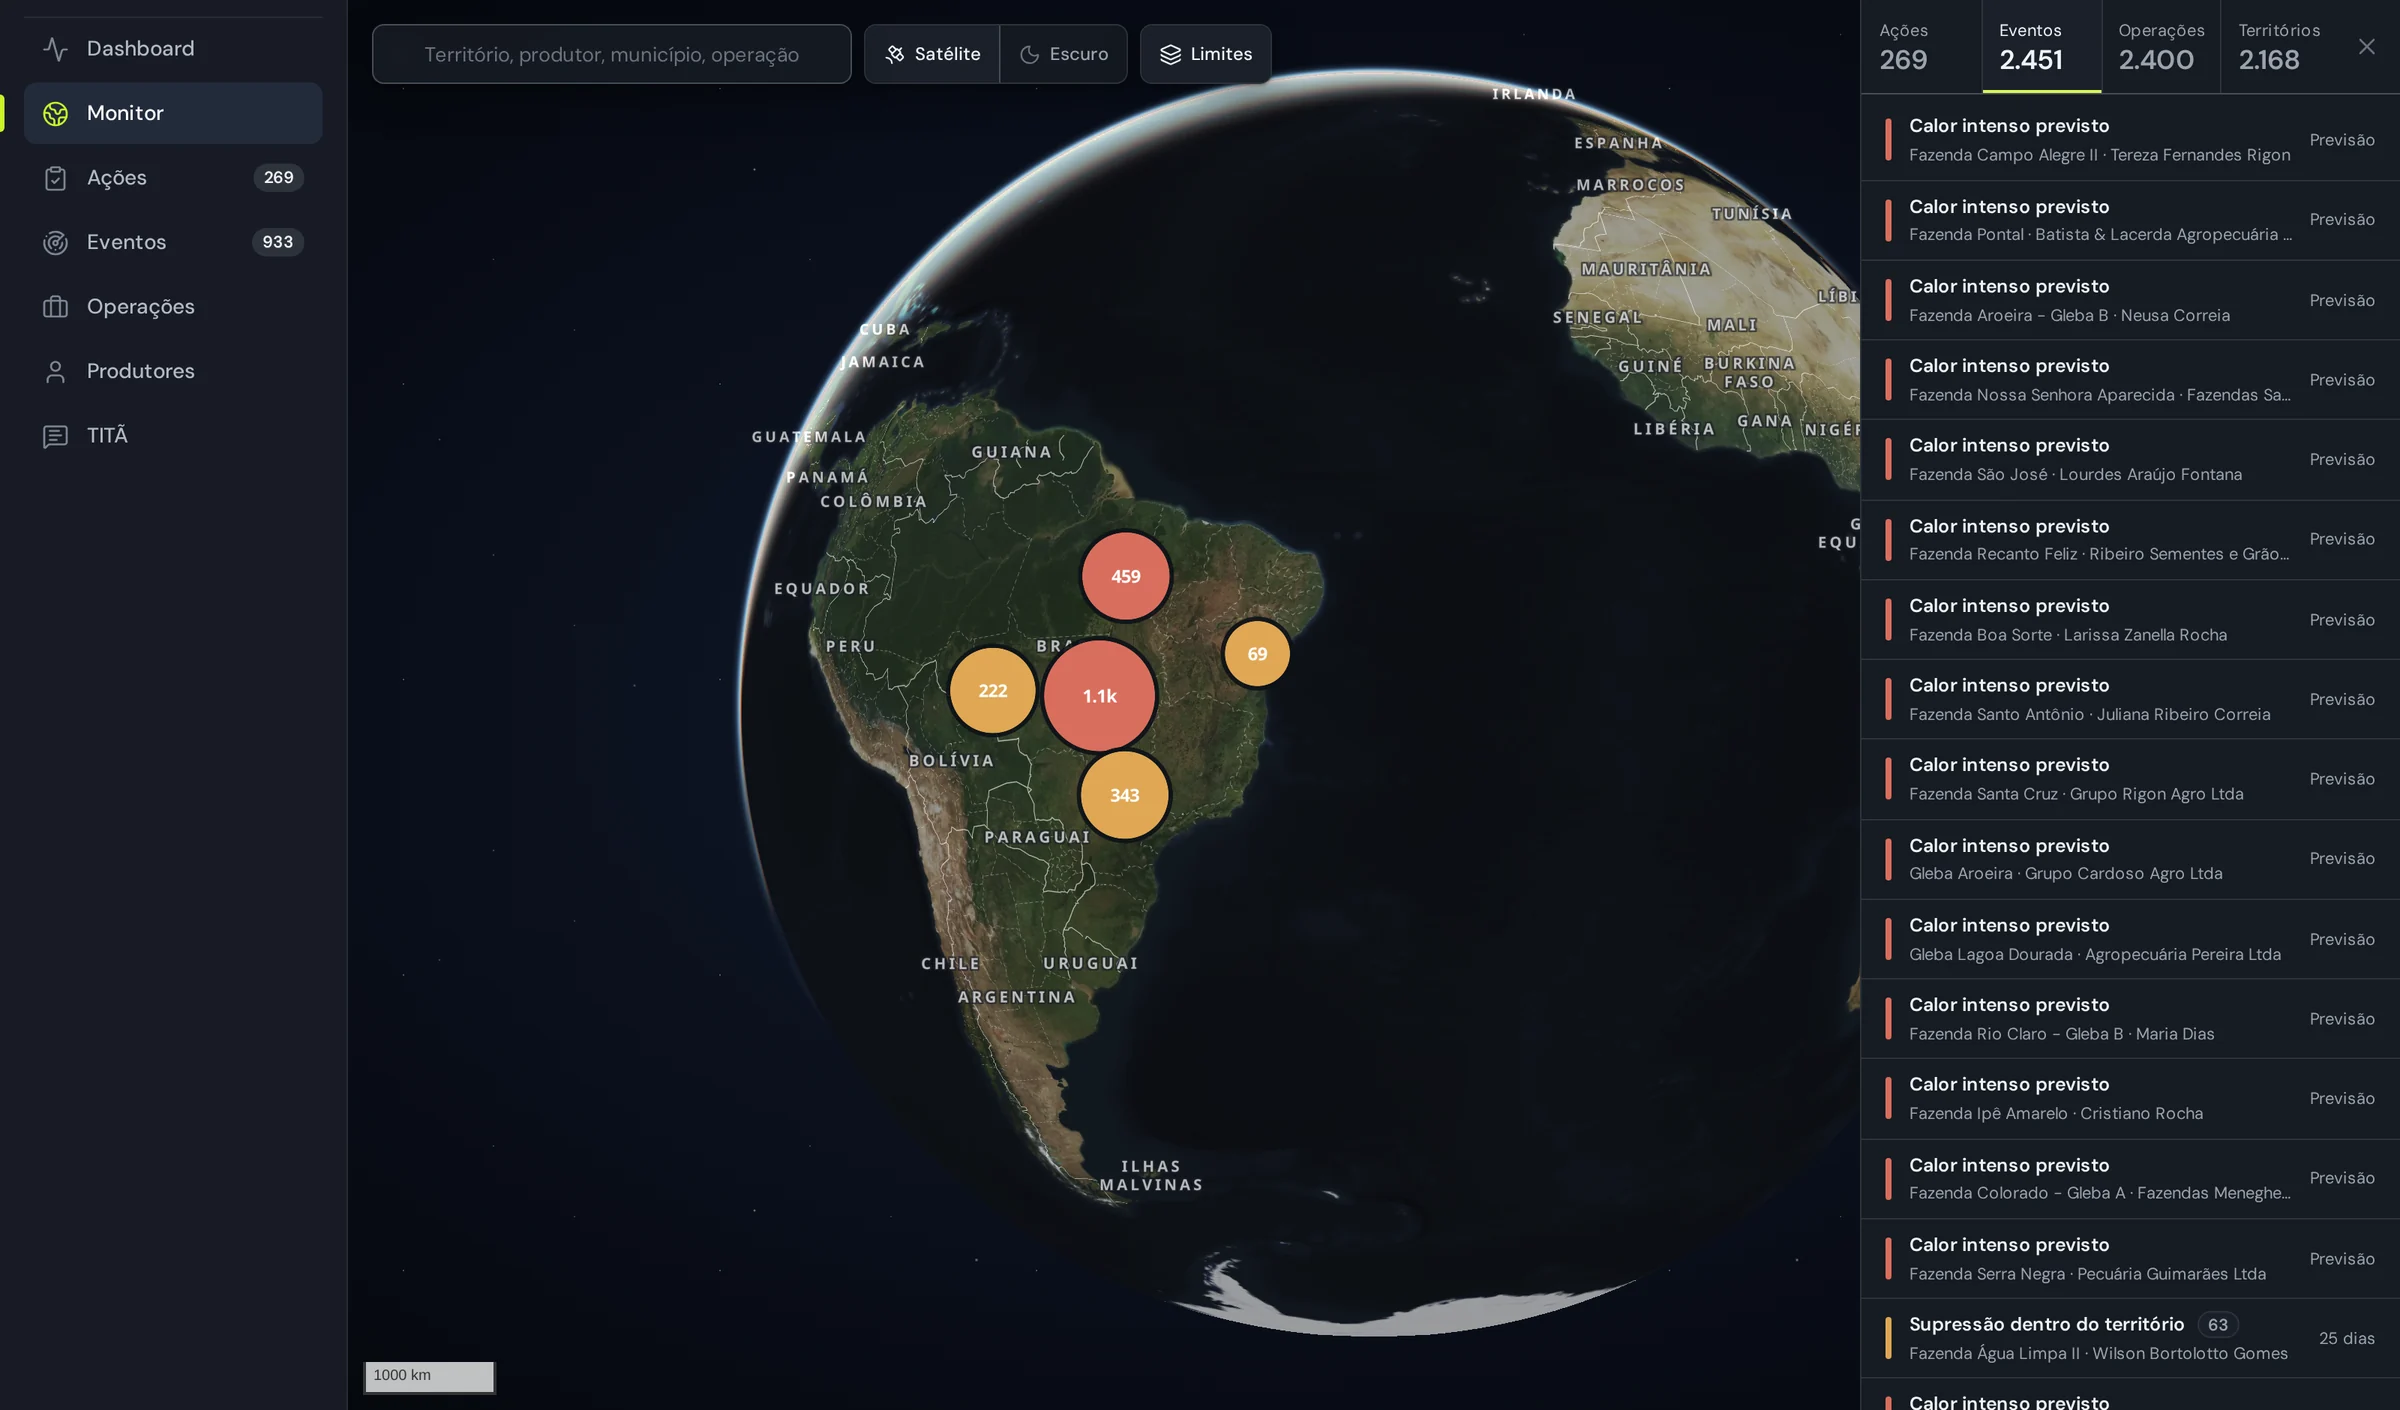Open the 222 event cluster marker
The height and width of the screenshot is (1410, 2400).
[993, 691]
